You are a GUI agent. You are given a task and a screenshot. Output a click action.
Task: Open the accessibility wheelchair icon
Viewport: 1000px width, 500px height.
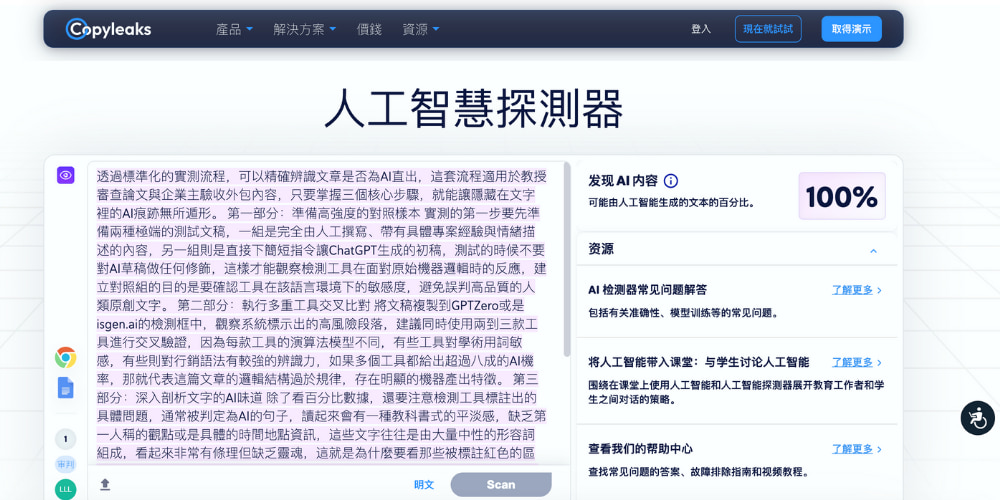click(978, 418)
